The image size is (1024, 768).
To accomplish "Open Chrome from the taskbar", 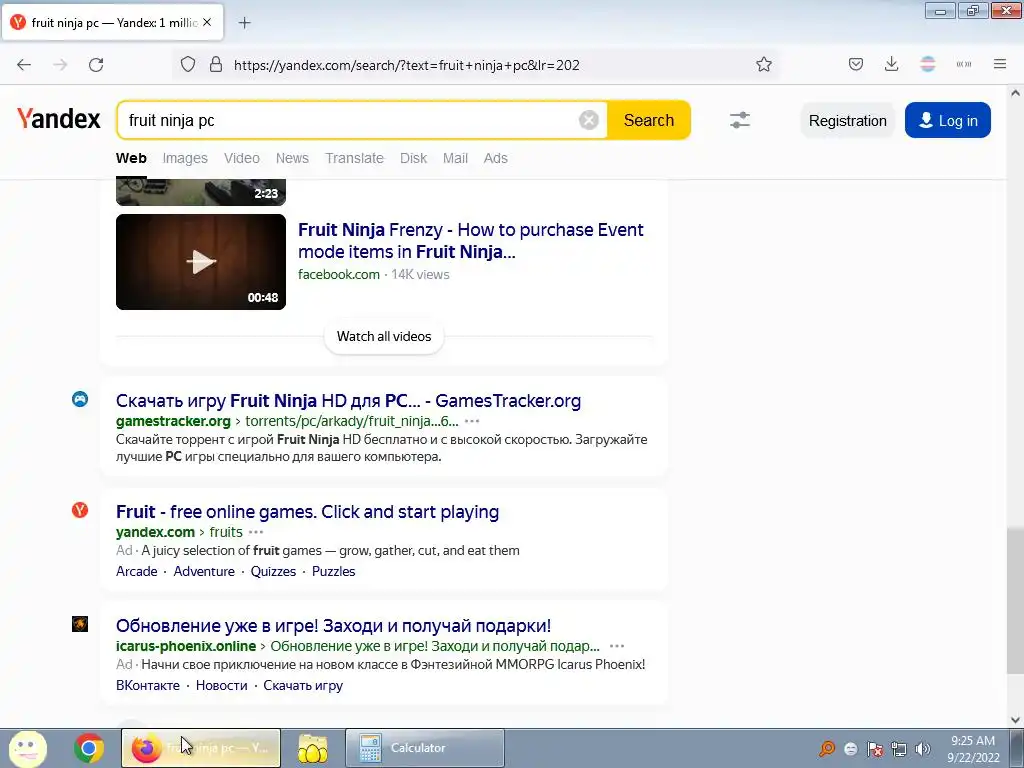I will point(89,748).
